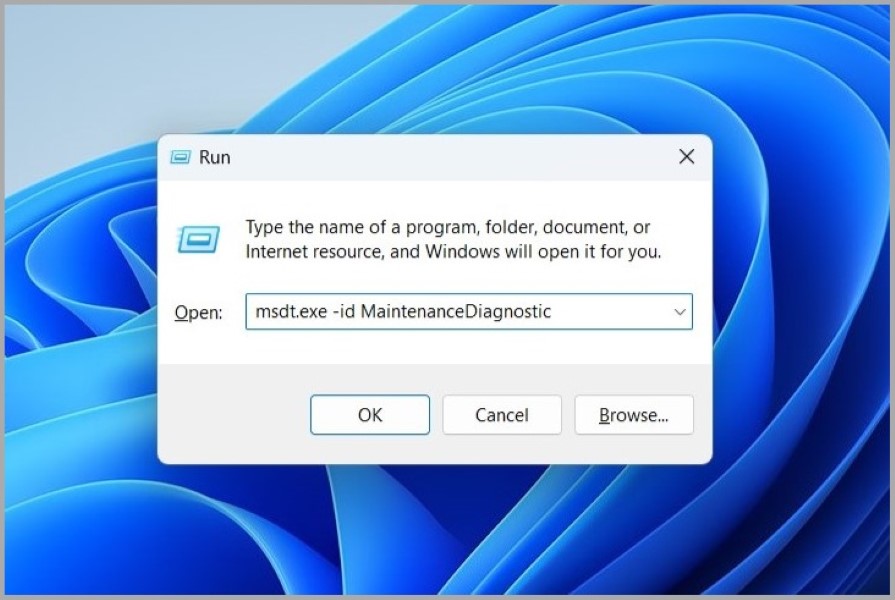Close the Run dialog with the X

click(x=686, y=156)
